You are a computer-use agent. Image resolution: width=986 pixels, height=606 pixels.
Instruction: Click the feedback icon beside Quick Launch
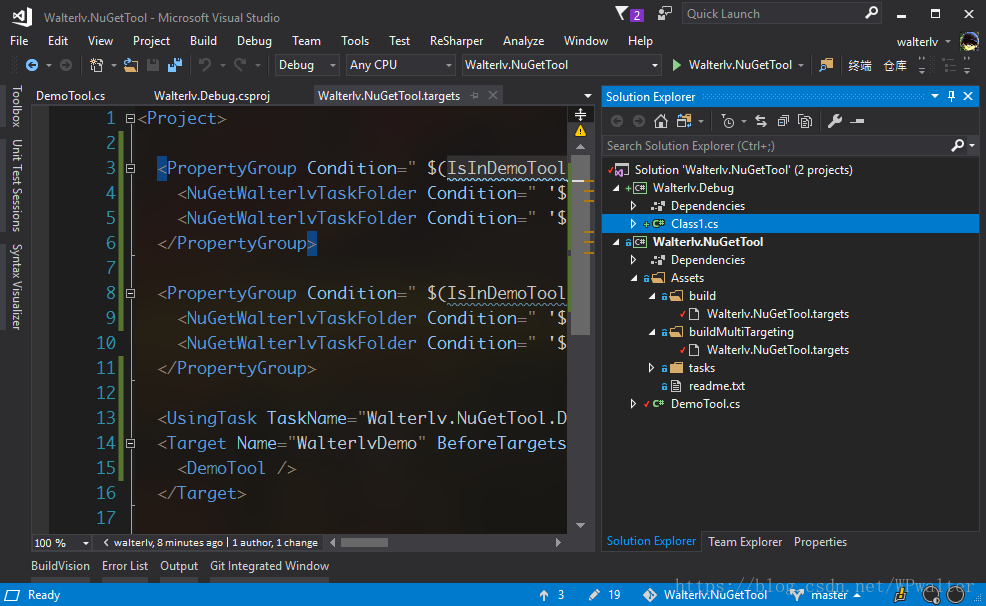665,13
